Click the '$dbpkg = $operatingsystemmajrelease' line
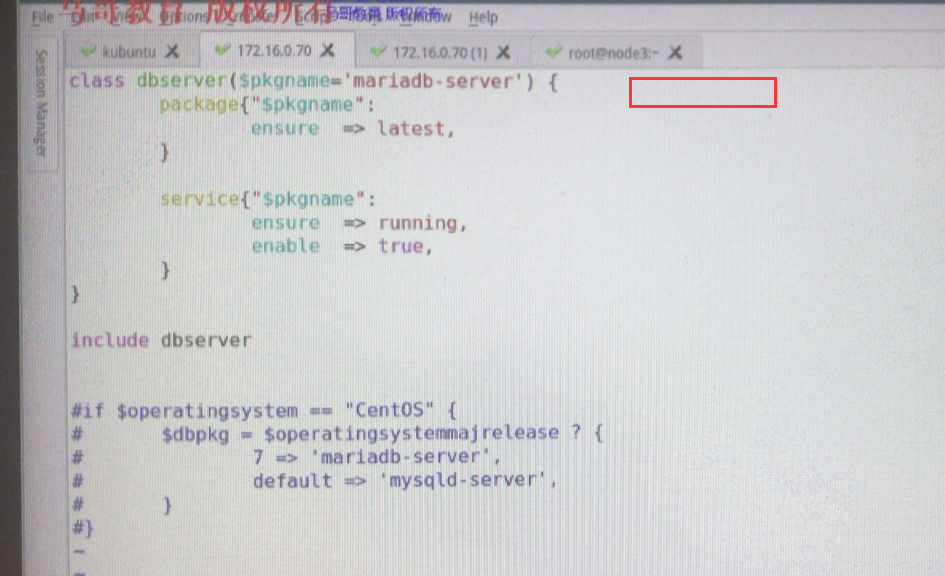This screenshot has height=576, width=945. point(382,434)
